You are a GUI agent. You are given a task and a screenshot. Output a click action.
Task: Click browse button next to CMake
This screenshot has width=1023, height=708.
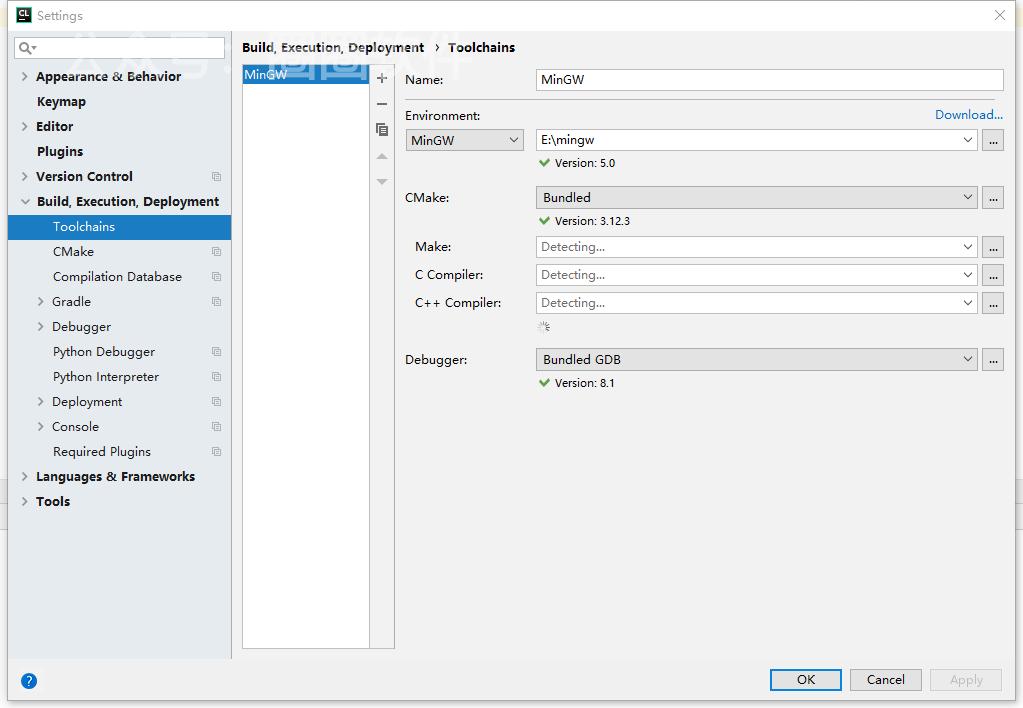(x=992, y=198)
